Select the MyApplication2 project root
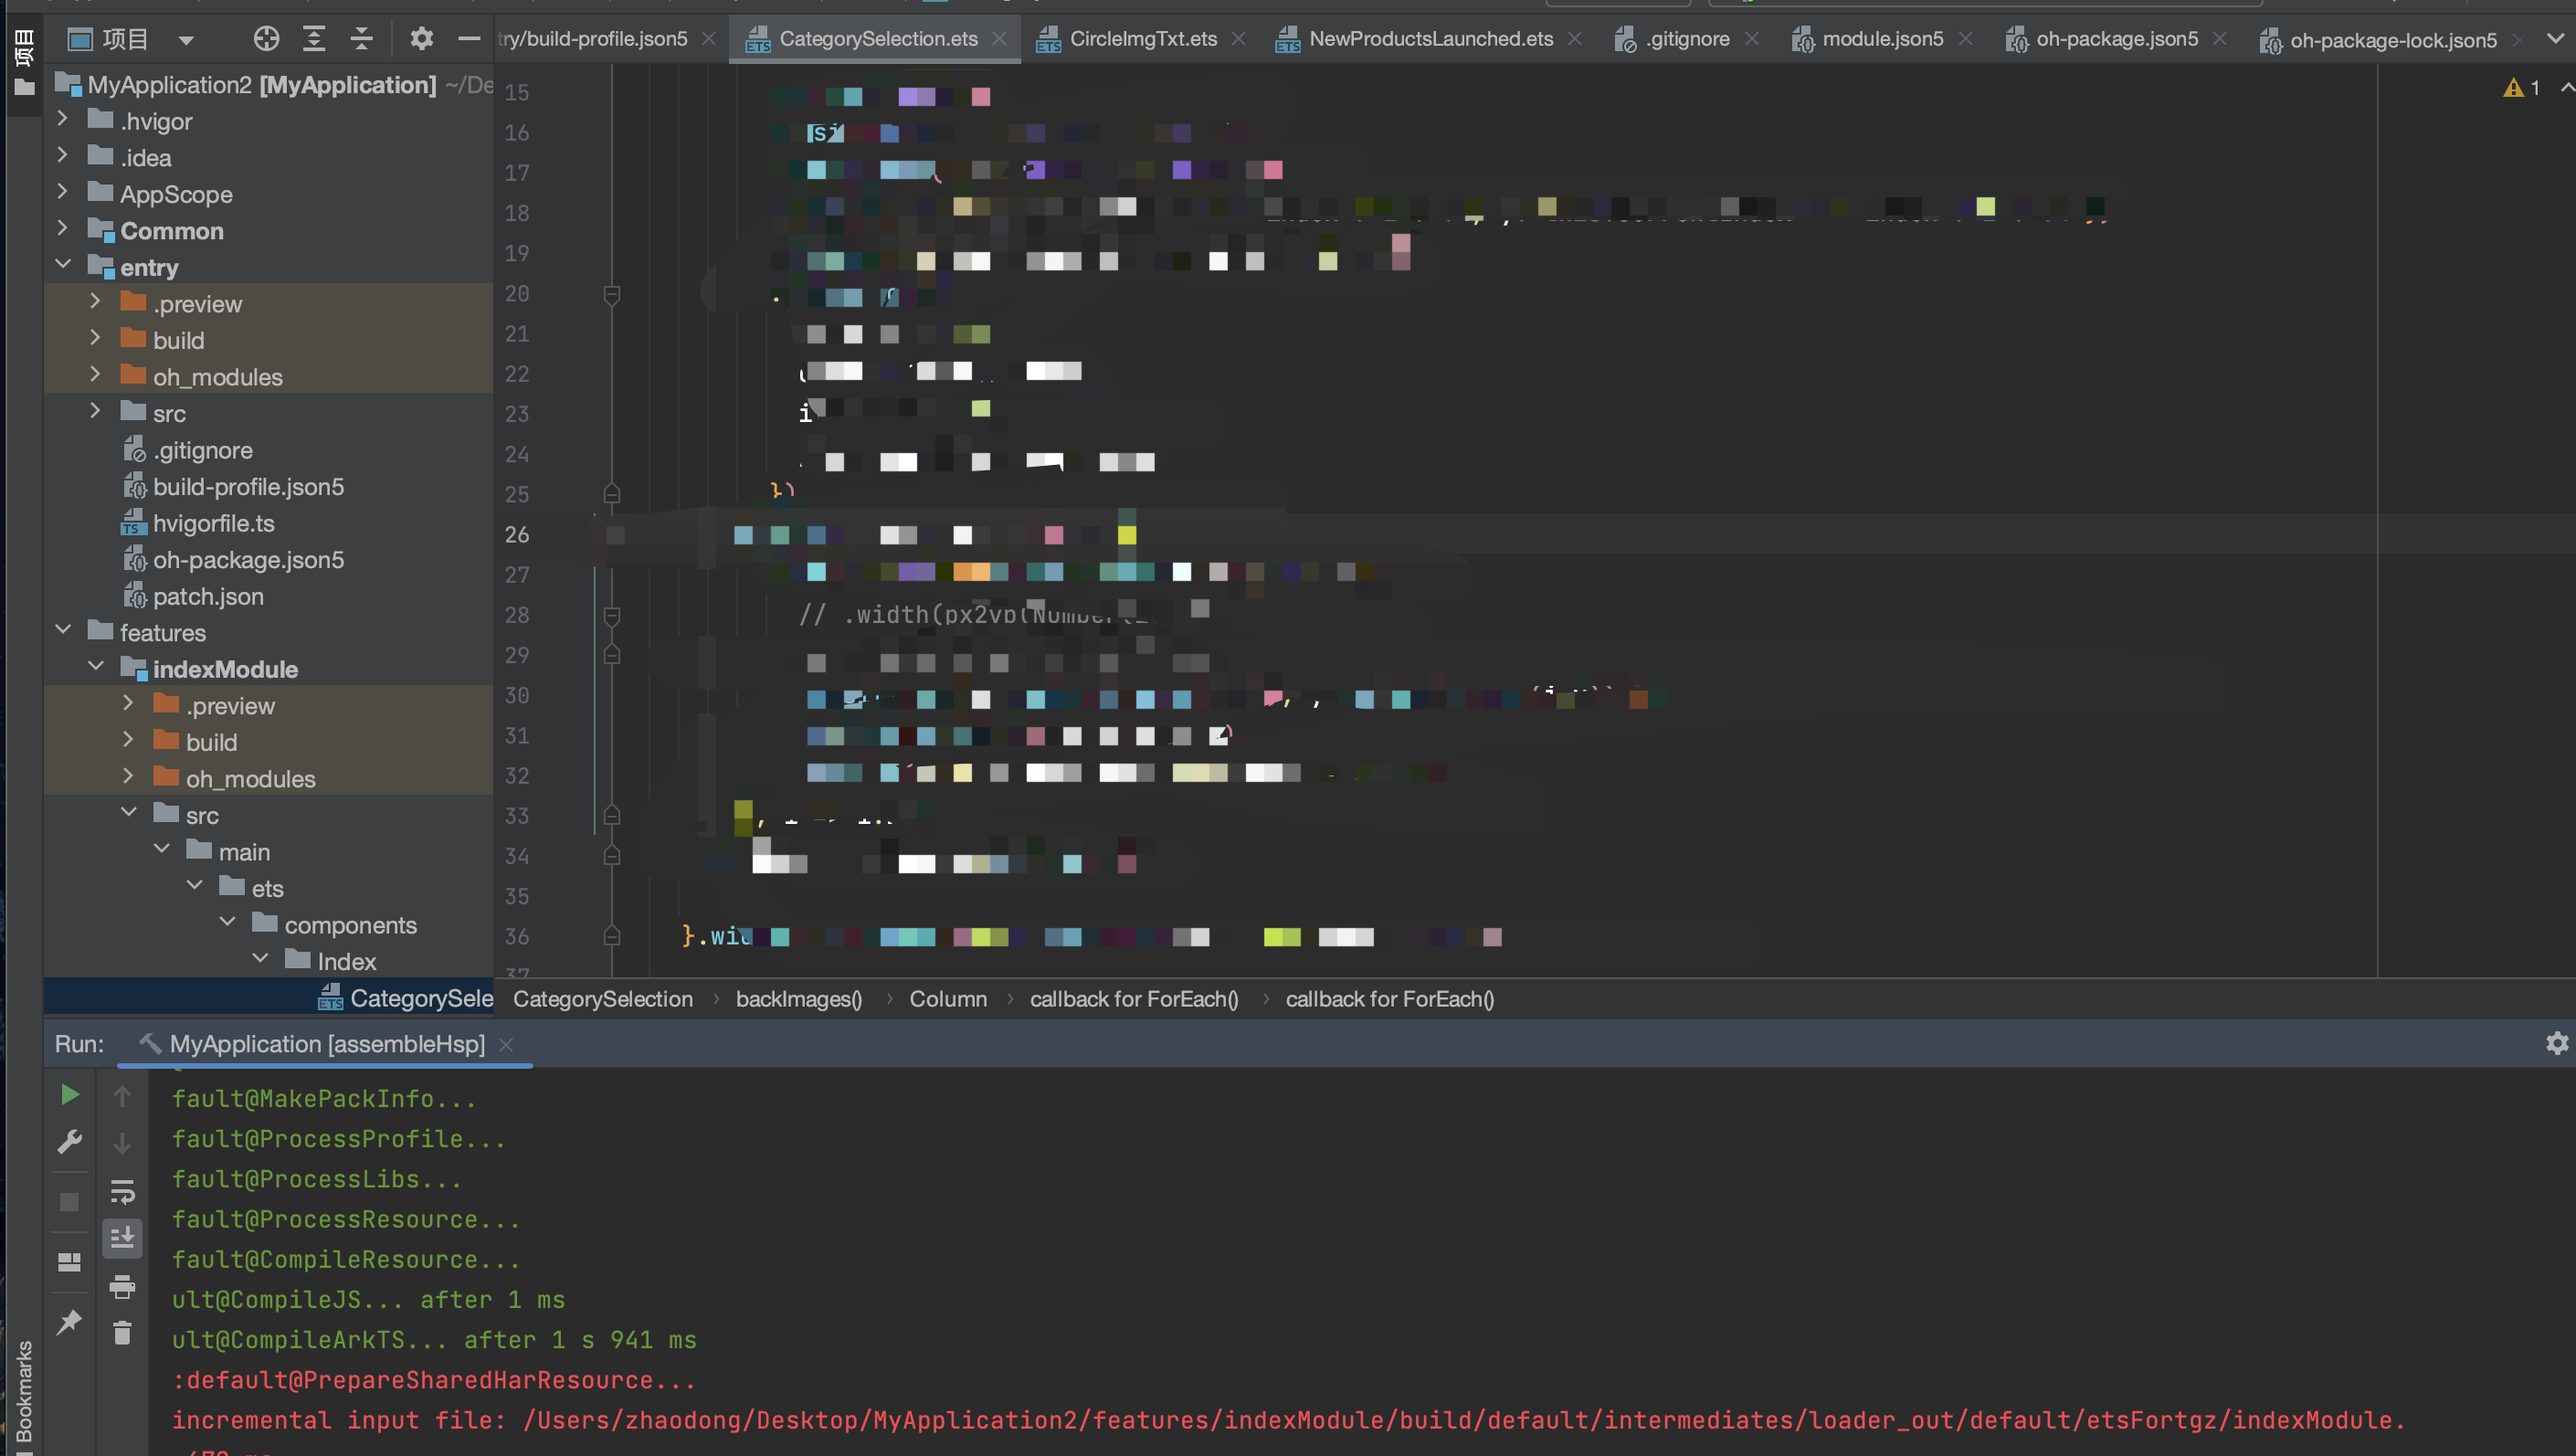2576x1456 pixels. 262,85
